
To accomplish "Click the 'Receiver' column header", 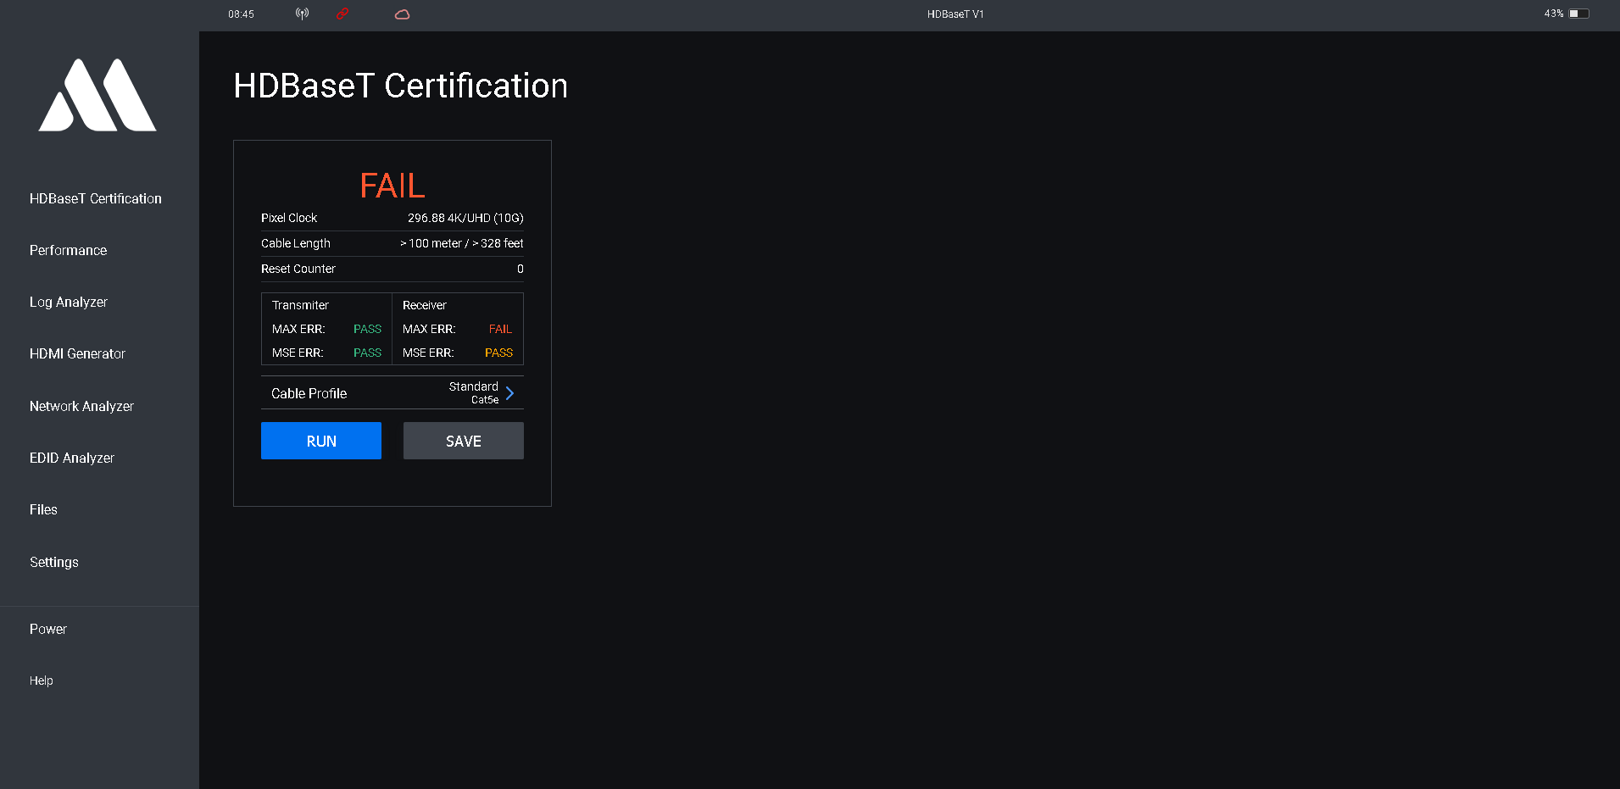I will 424,305.
